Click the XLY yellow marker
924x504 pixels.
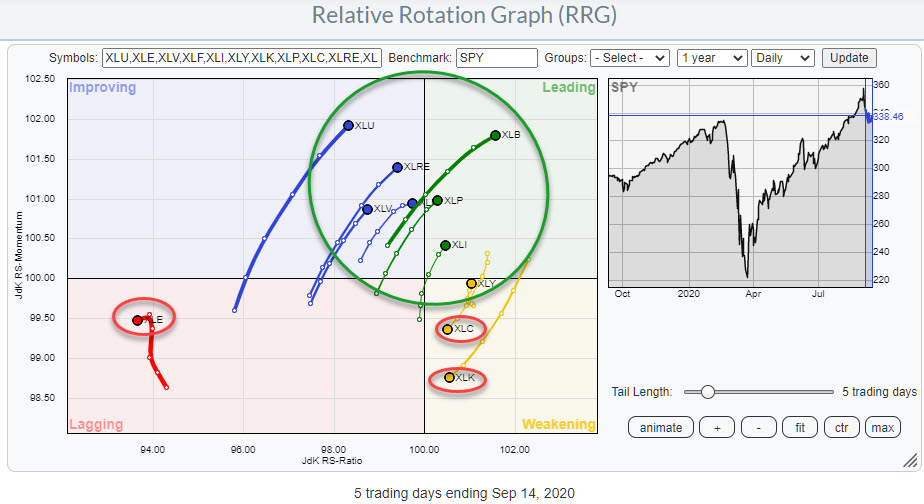471,284
